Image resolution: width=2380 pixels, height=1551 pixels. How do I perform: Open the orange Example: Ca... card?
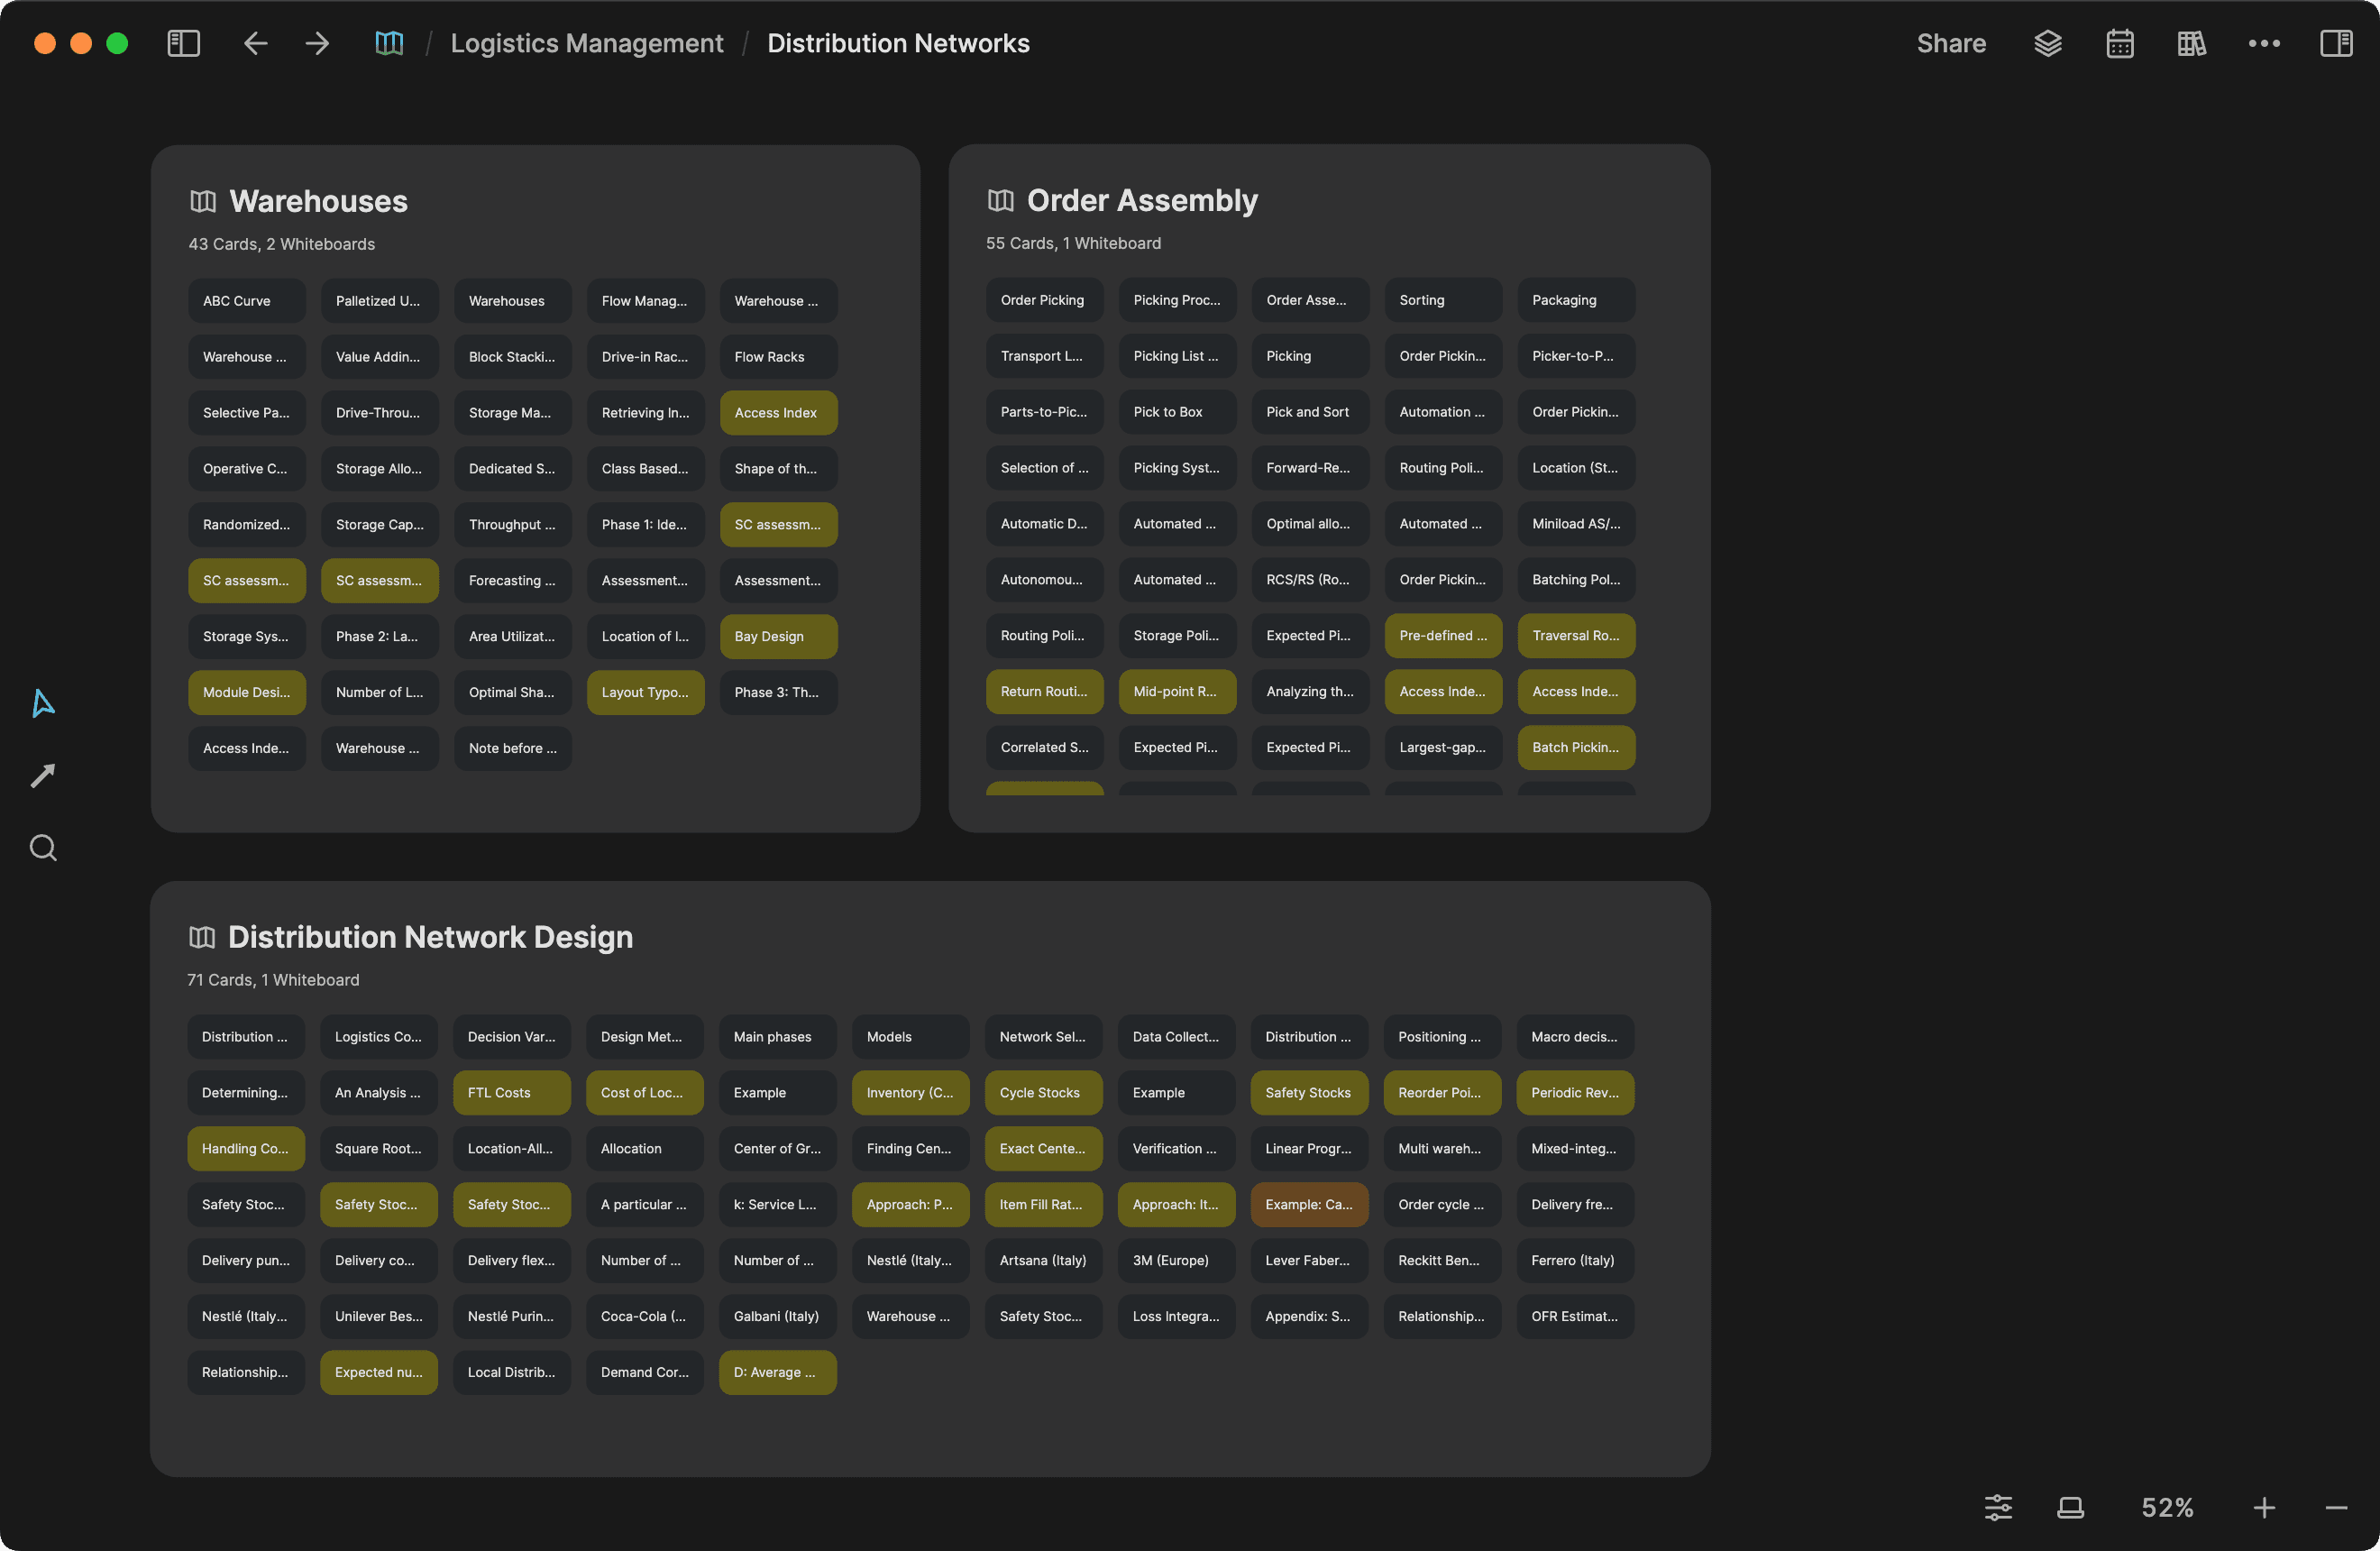[1309, 1205]
